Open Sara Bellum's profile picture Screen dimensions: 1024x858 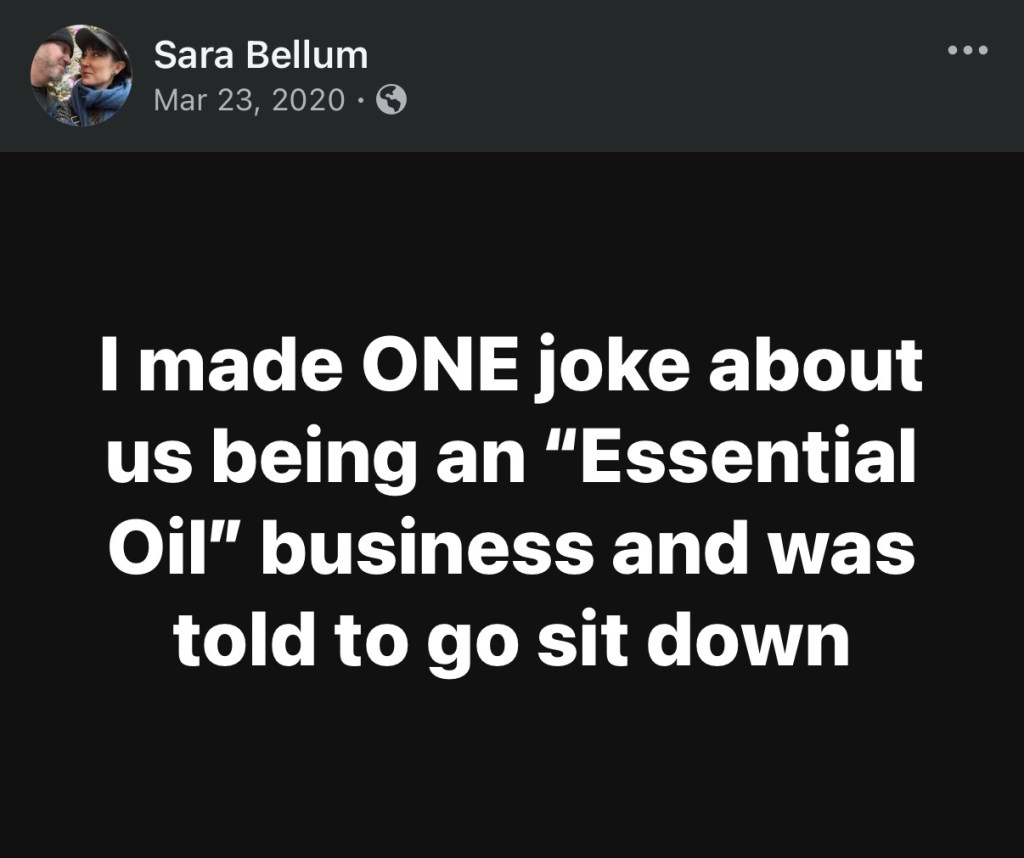point(82,75)
